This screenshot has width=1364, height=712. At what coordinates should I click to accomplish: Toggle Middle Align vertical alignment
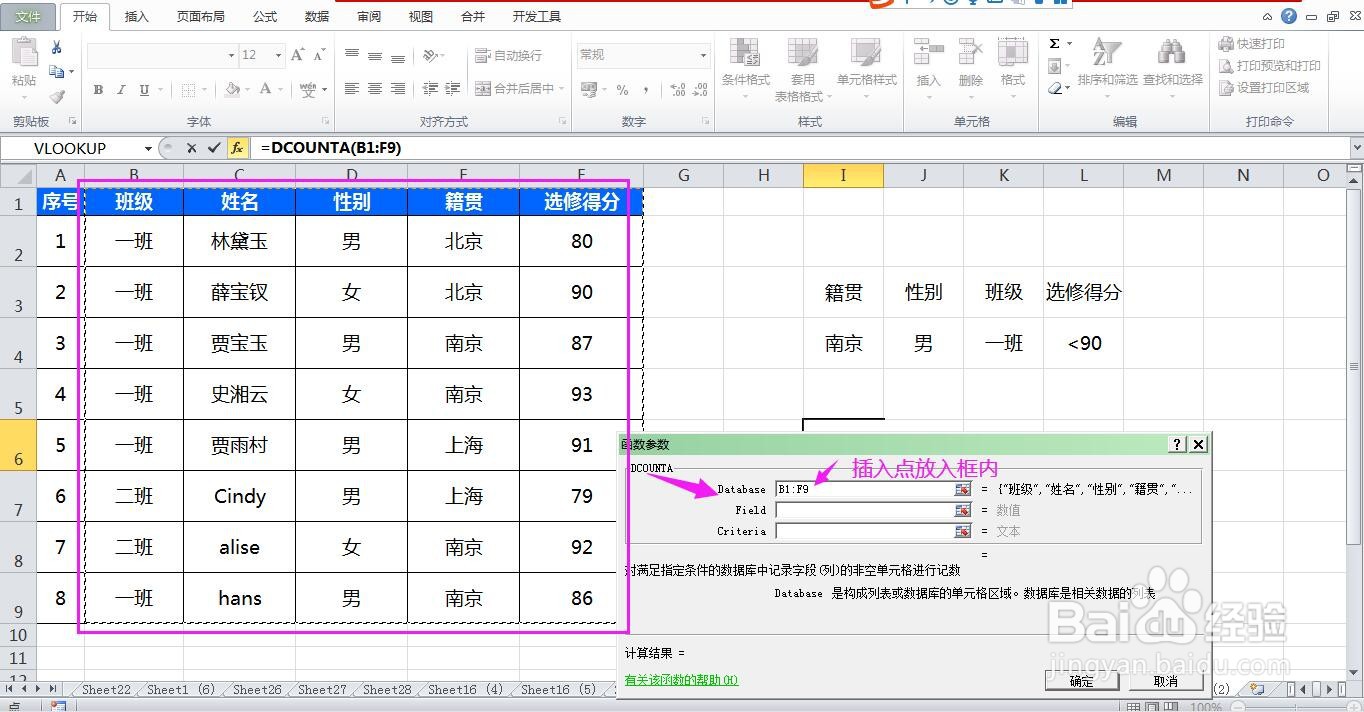(x=375, y=56)
